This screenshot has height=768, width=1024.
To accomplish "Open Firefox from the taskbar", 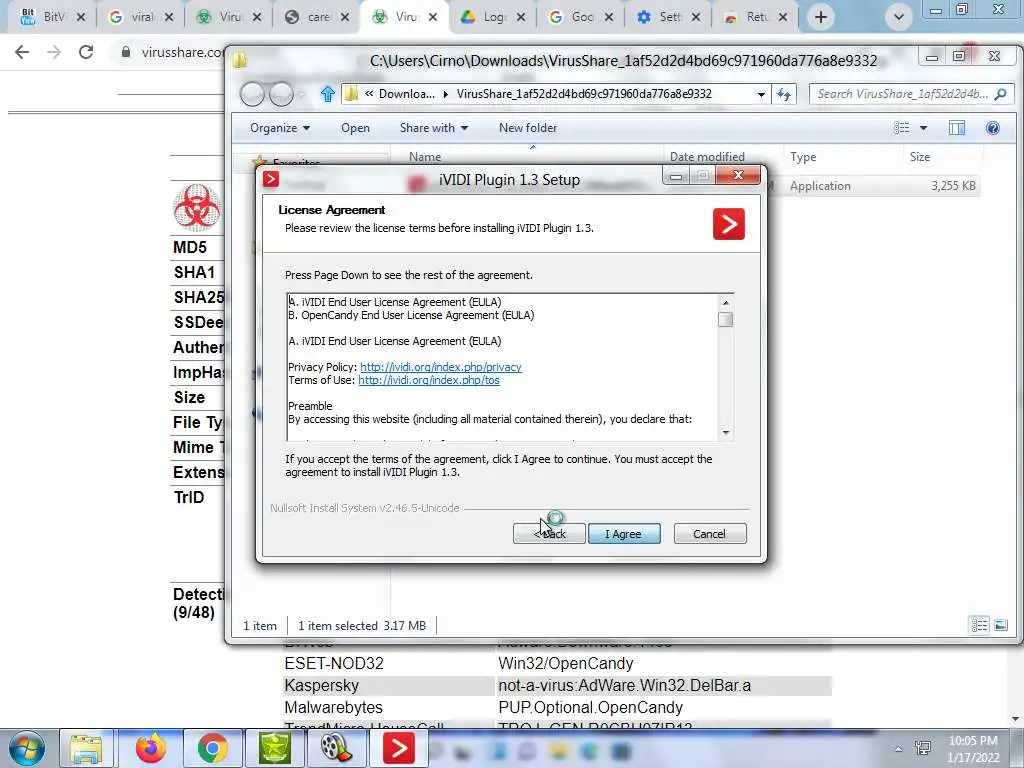I will click(150, 748).
